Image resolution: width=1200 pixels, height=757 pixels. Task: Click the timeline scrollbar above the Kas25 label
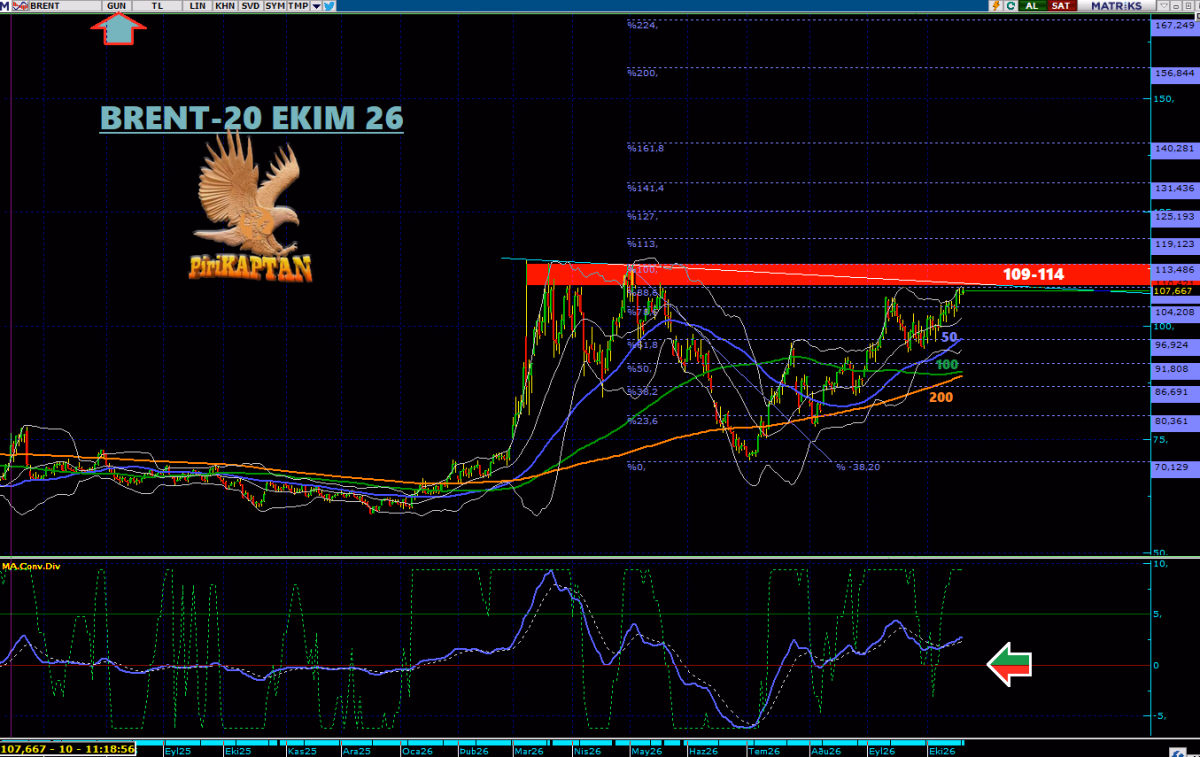pyautogui.click(x=300, y=743)
